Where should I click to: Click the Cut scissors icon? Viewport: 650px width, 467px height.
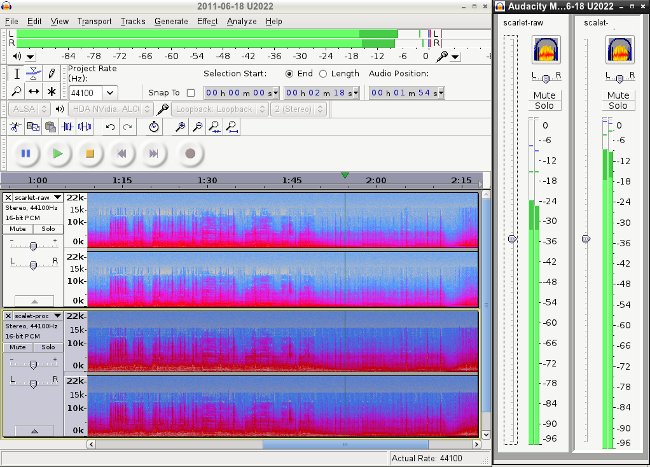pyautogui.click(x=16, y=127)
